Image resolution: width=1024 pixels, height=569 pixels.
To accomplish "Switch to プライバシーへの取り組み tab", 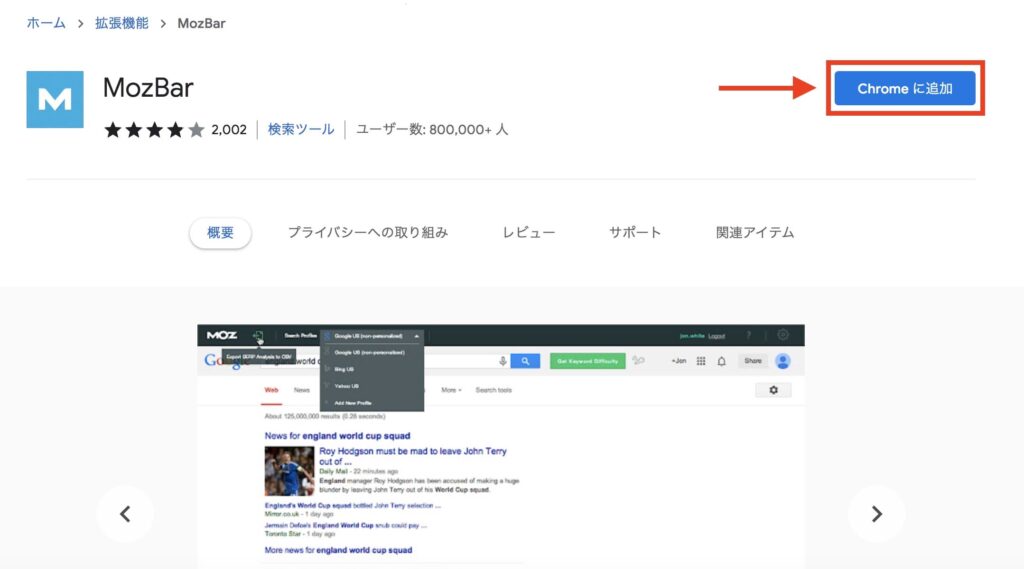I will tap(368, 233).
